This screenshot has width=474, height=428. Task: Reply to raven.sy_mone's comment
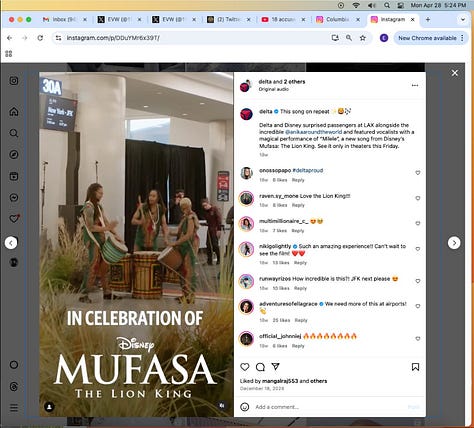298,205
